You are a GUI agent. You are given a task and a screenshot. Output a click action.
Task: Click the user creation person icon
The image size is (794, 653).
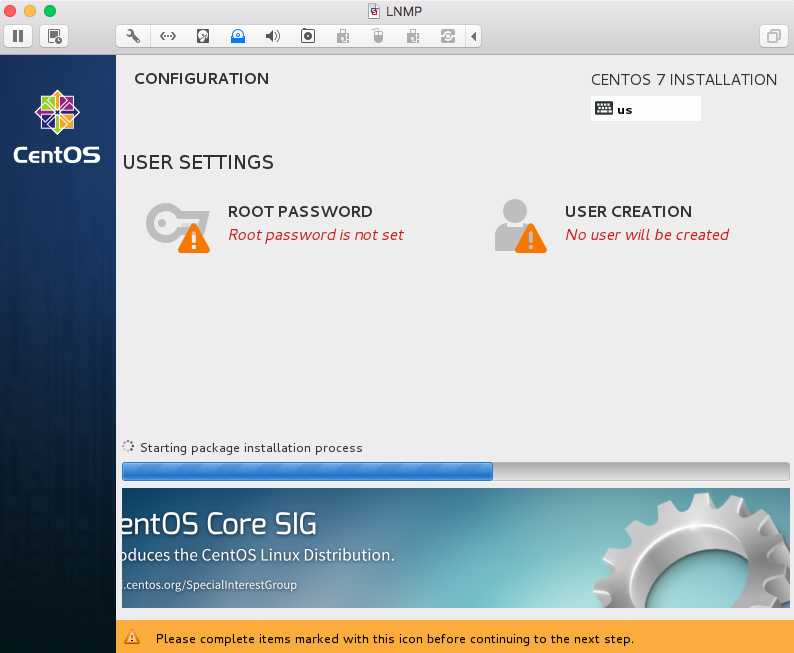(x=520, y=225)
